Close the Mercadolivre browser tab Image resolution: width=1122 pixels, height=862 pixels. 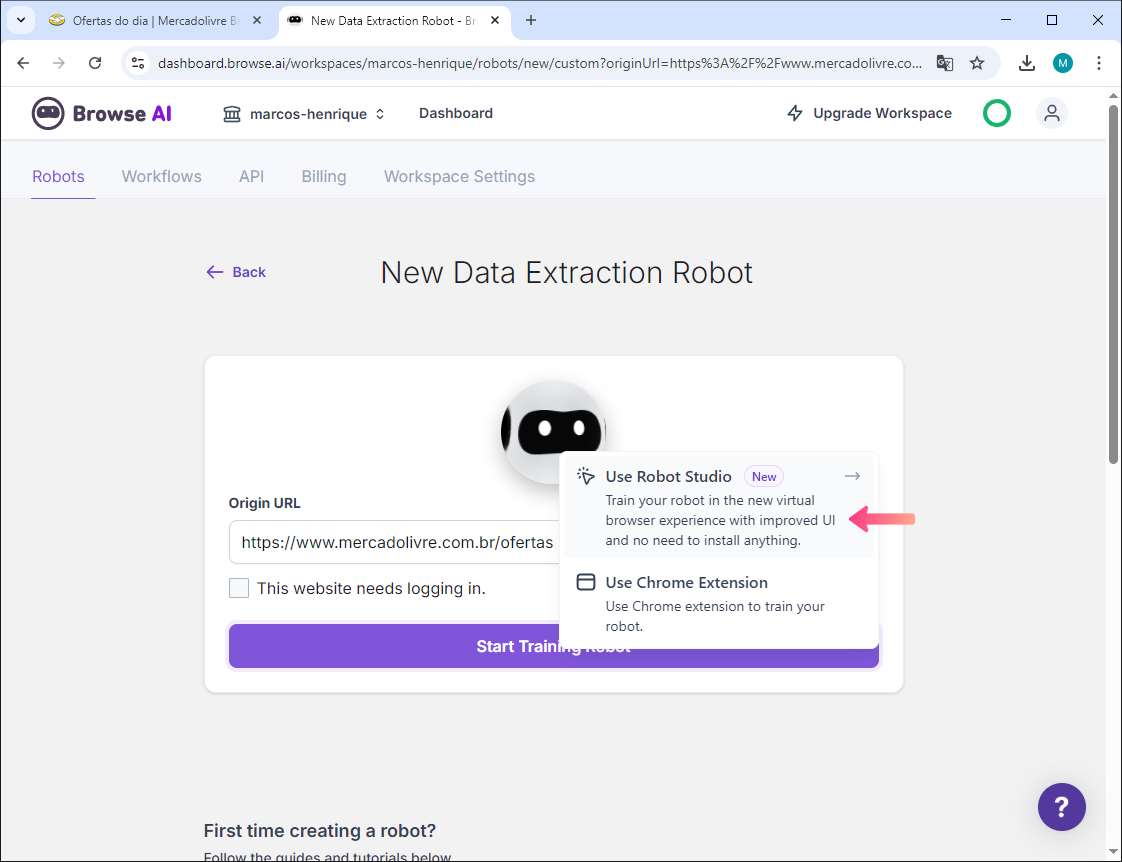coord(257,21)
